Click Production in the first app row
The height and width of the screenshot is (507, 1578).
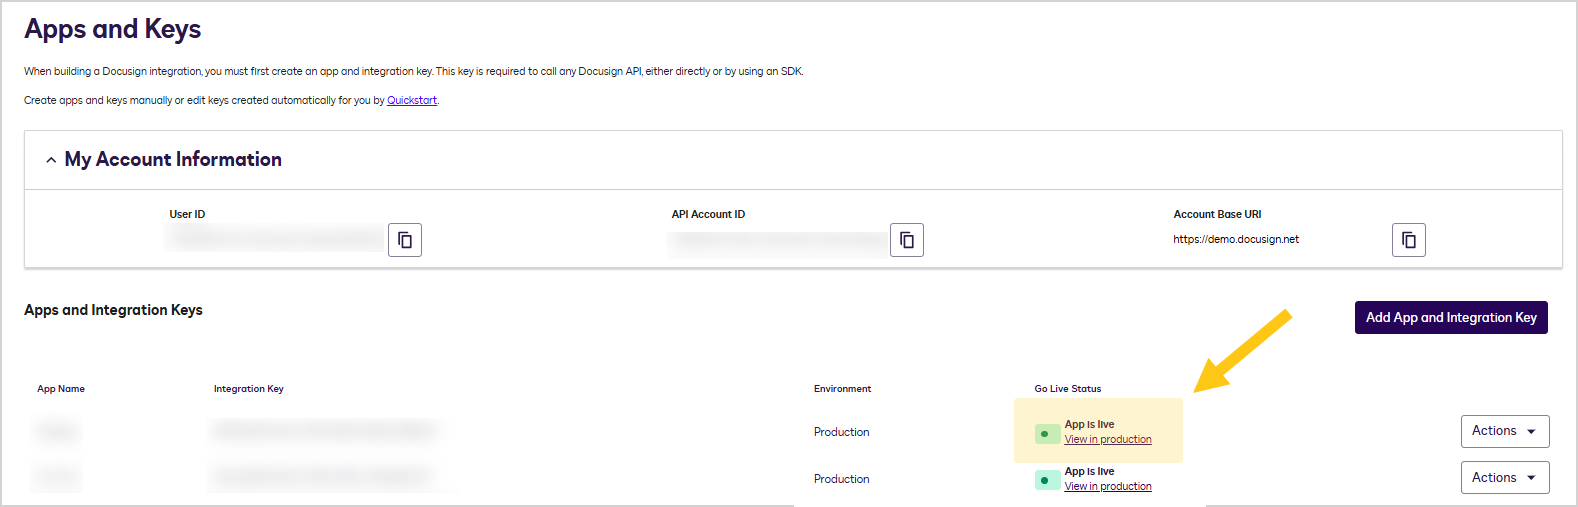[841, 432]
